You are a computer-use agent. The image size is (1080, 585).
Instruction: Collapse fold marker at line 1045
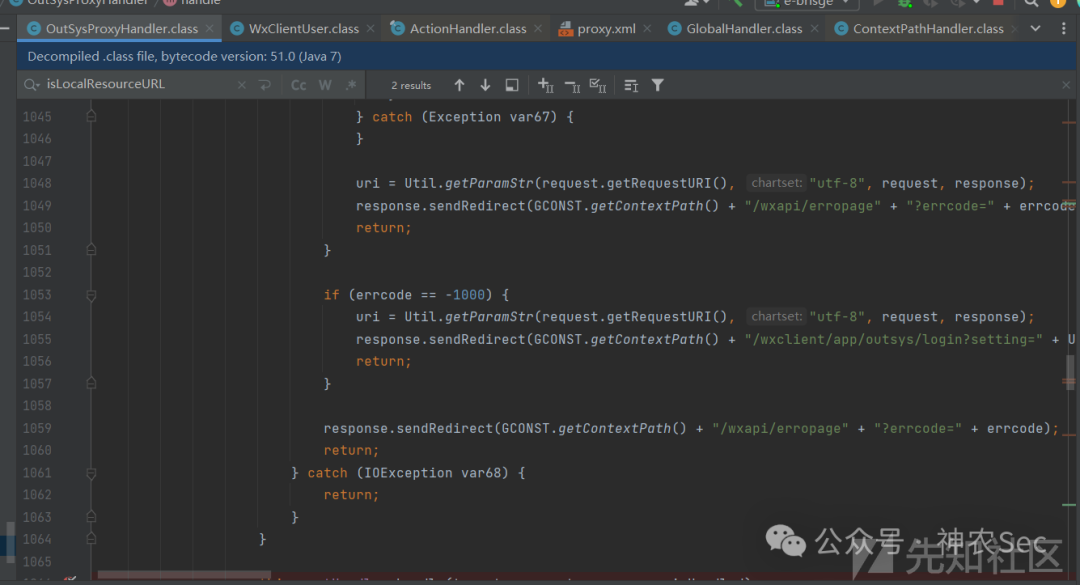(x=91, y=116)
